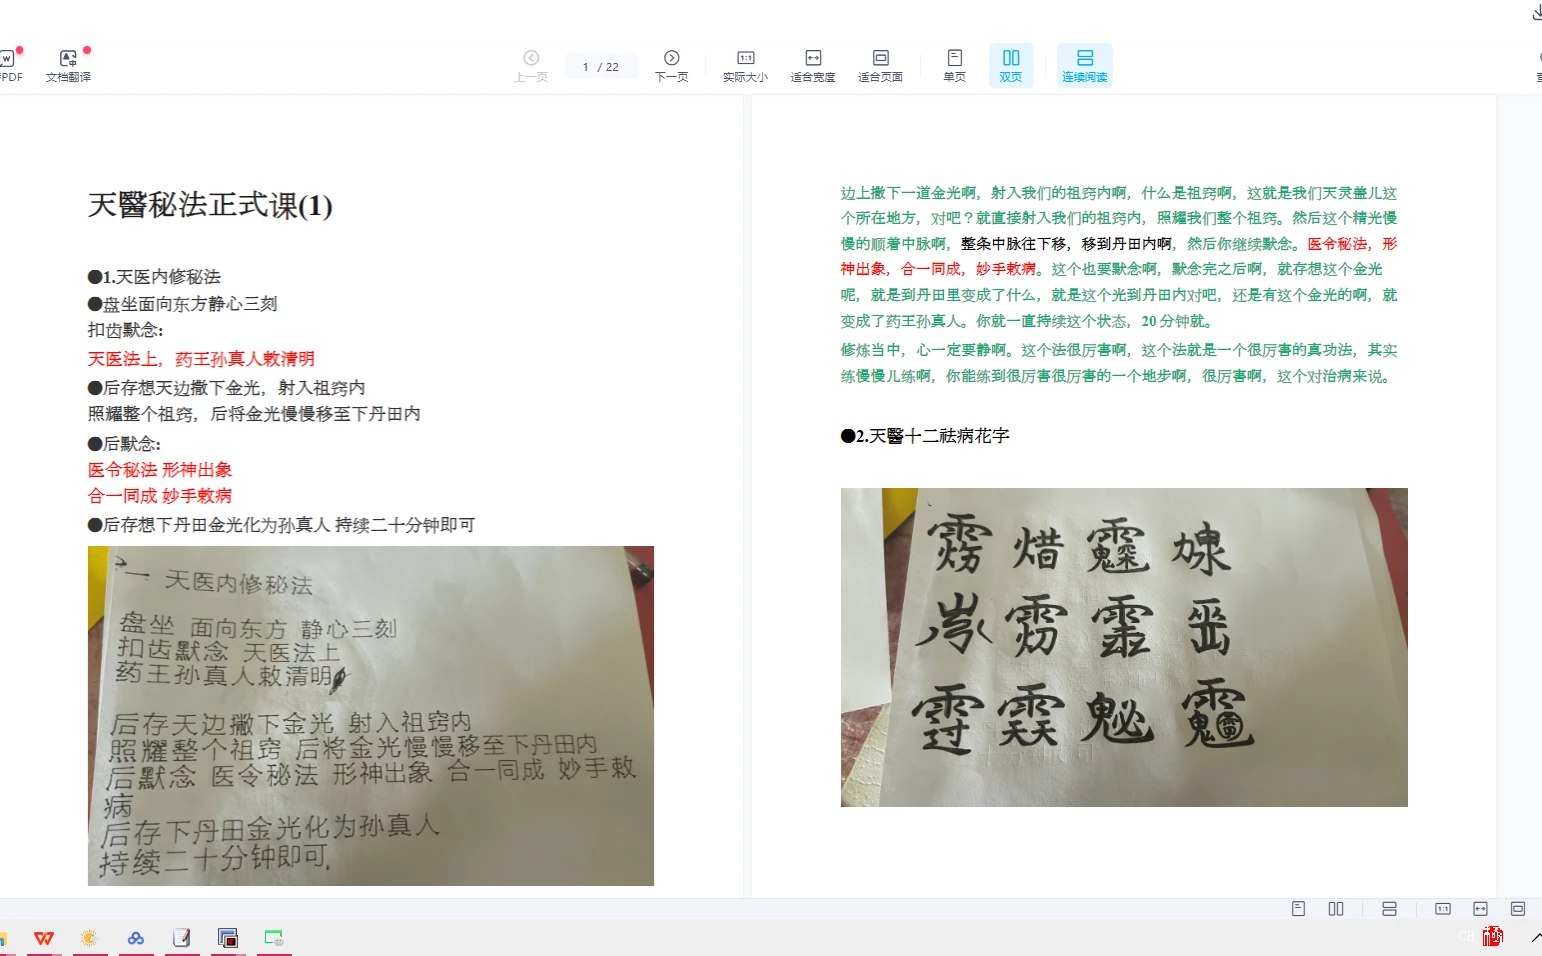Viewport: 1542px width, 956px height.
Task: Click the disabled 上一页 previous page button
Action: [531, 64]
